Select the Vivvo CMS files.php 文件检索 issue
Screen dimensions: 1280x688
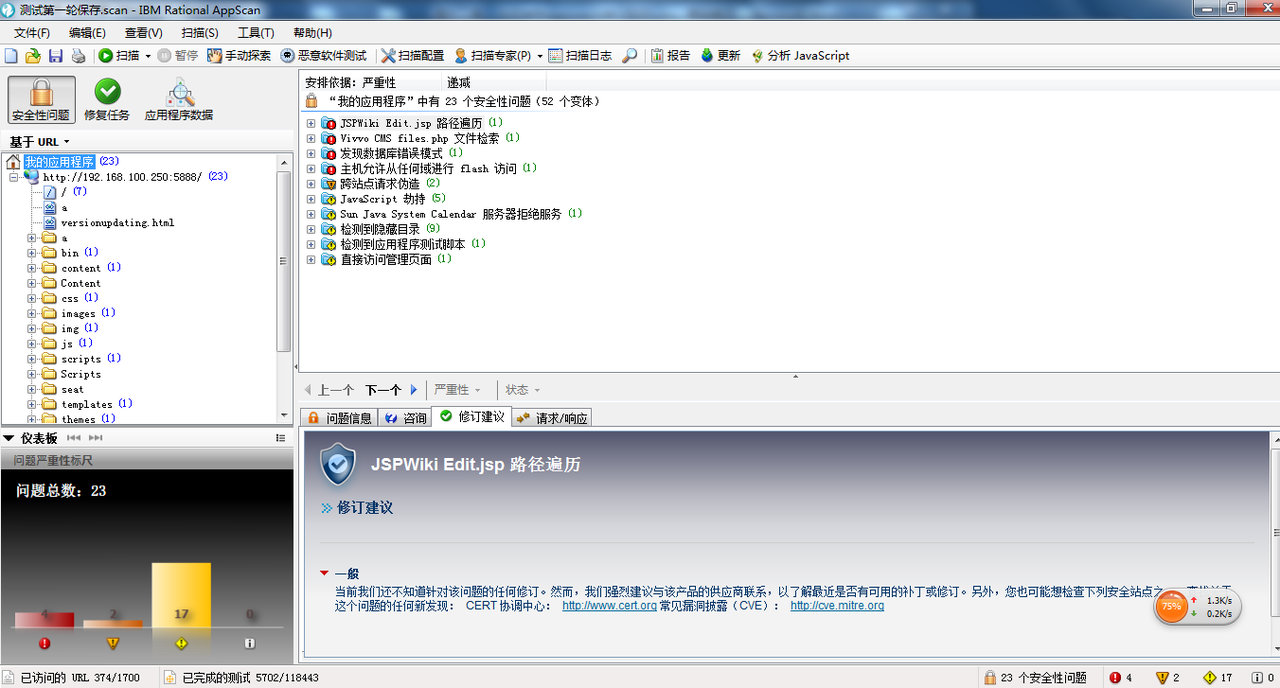419,139
